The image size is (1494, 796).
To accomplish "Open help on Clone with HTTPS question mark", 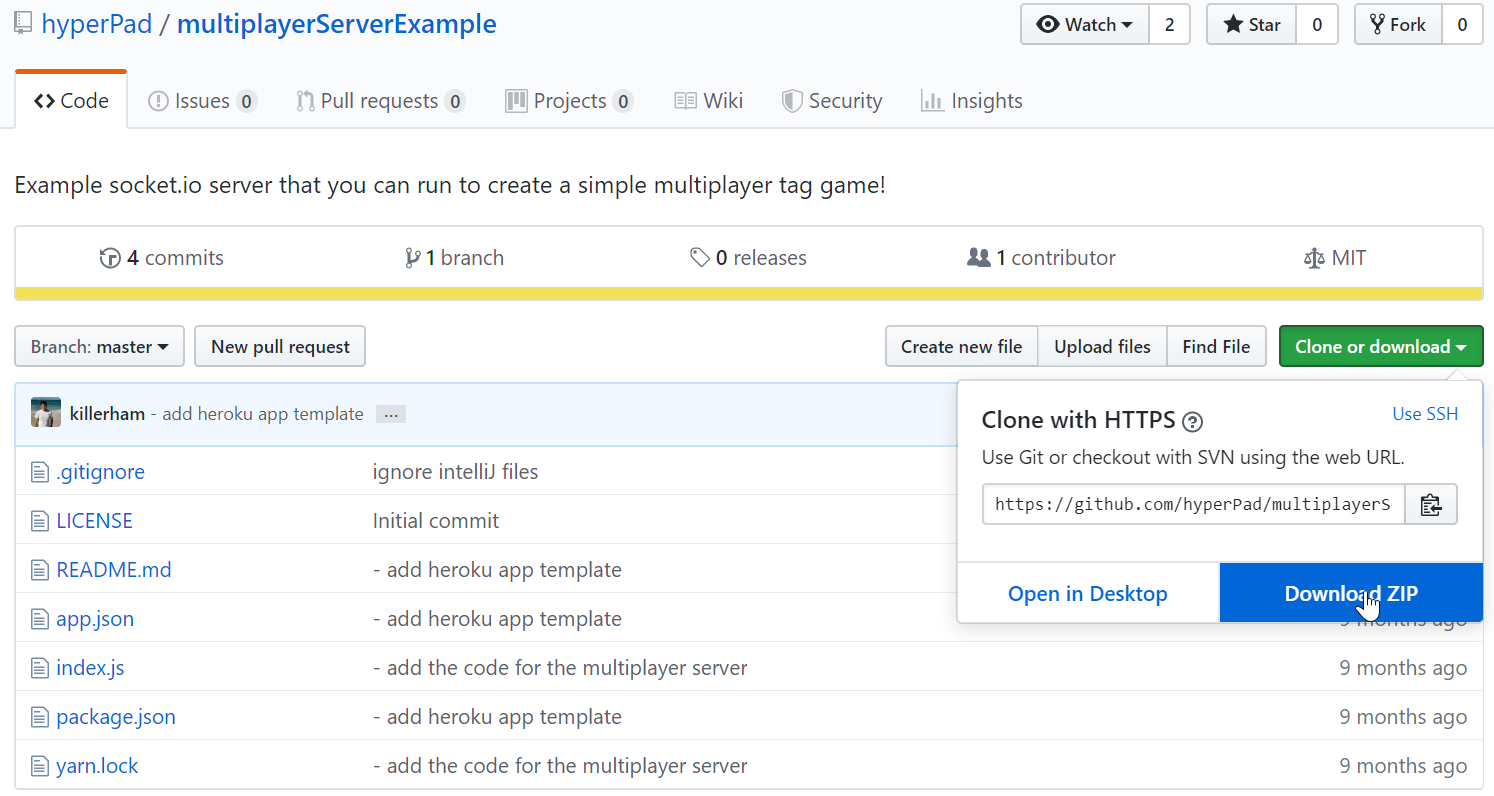I will pos(1192,422).
